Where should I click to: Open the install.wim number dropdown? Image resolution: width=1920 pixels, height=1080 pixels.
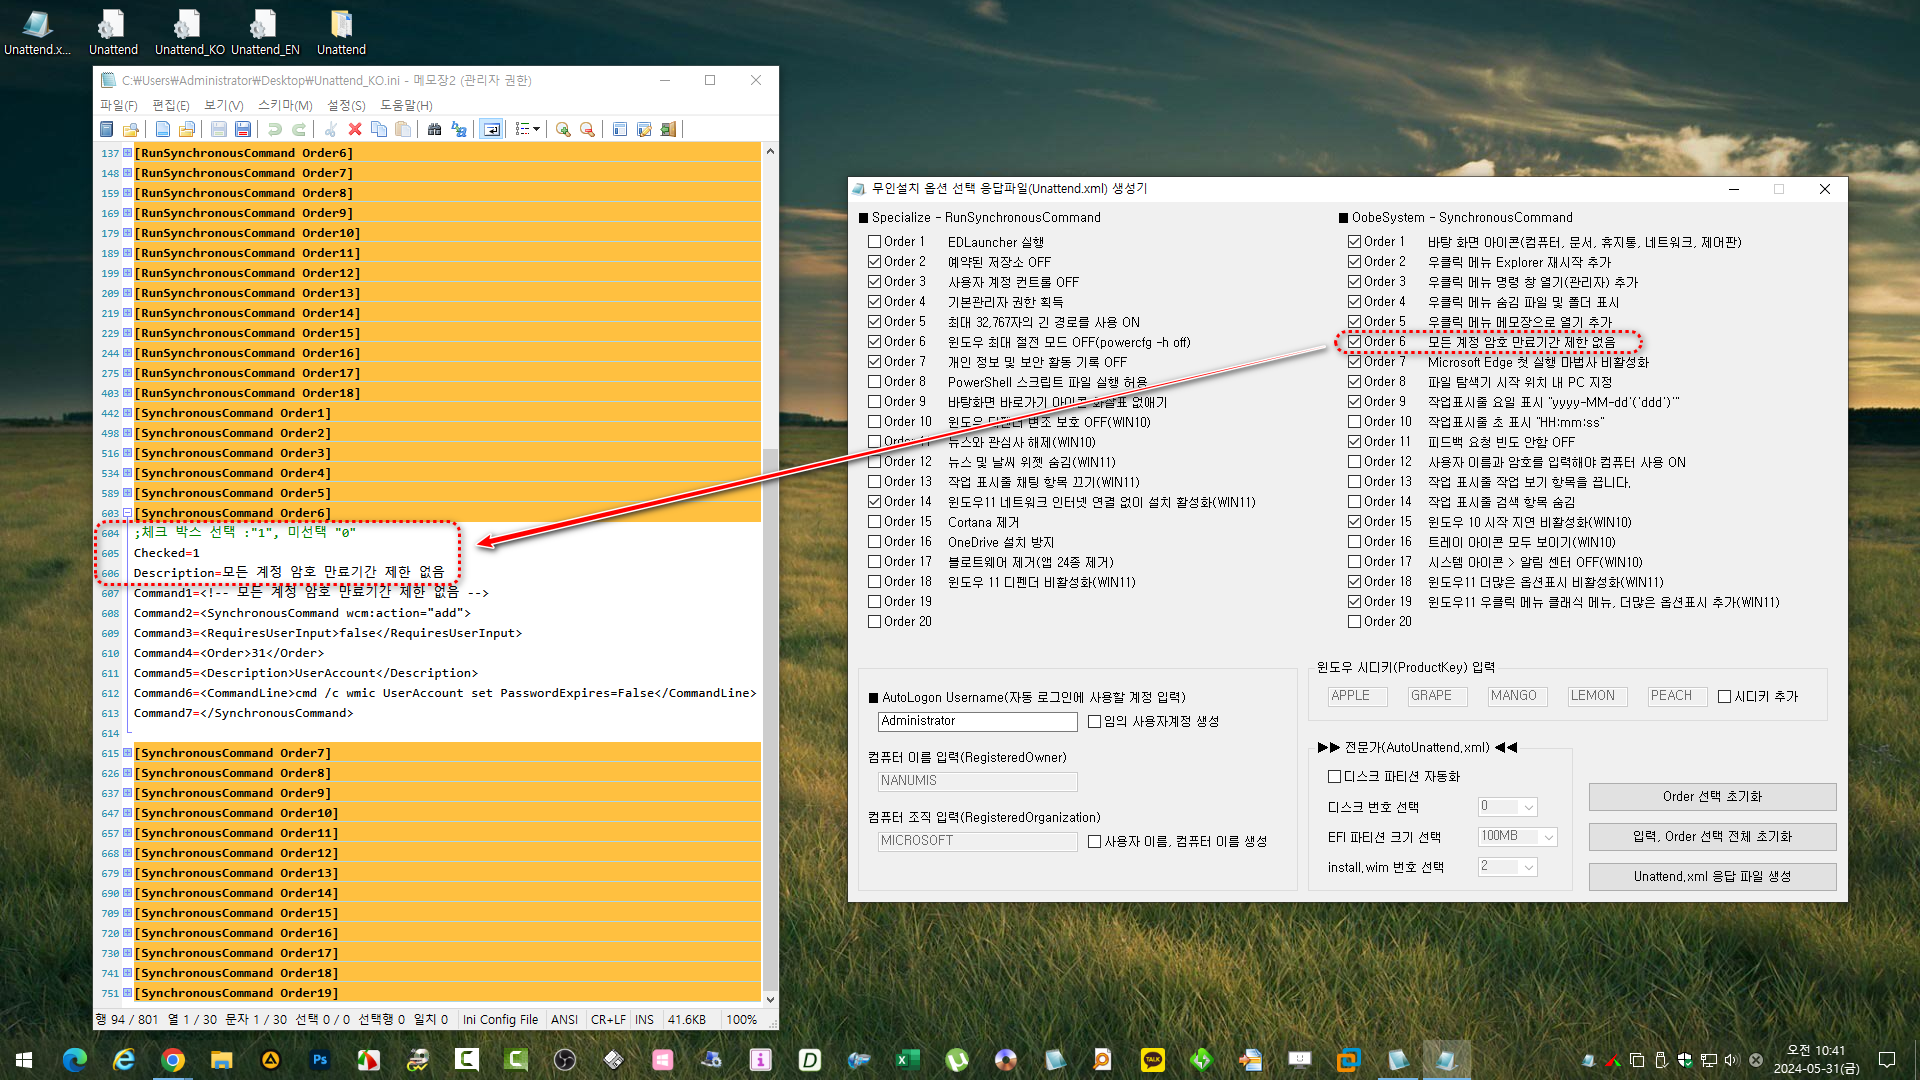(x=1507, y=866)
